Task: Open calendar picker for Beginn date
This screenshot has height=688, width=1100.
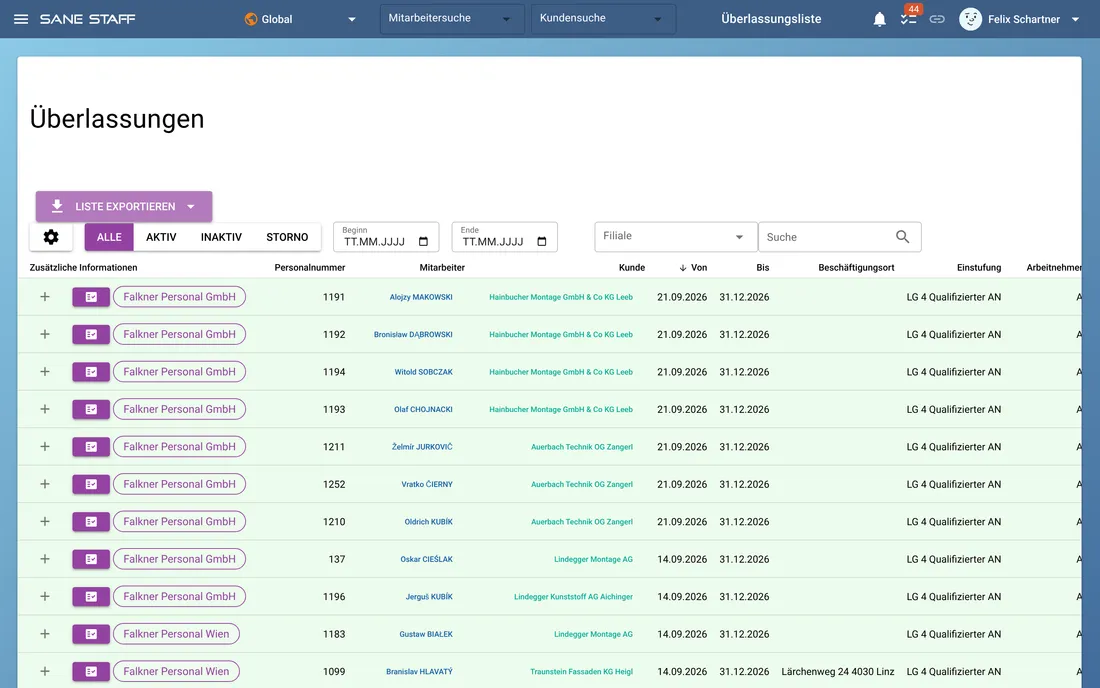Action: pos(423,242)
